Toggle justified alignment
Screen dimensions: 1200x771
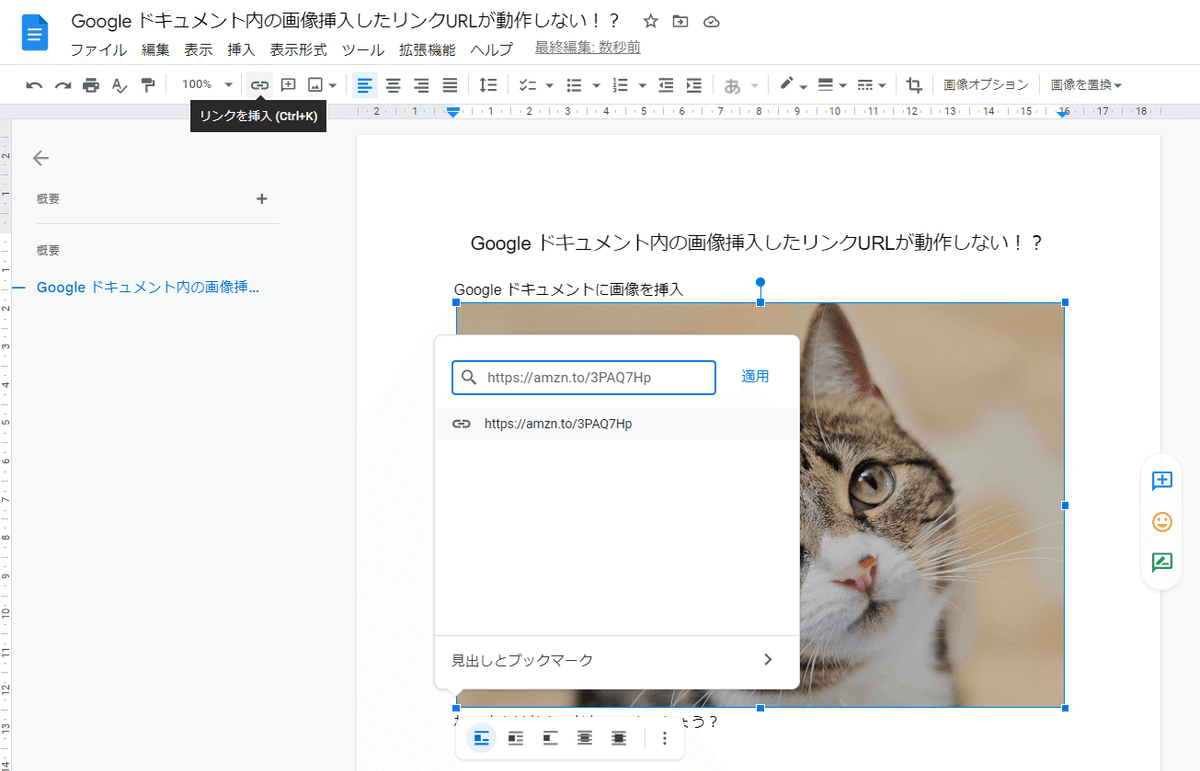pos(449,84)
